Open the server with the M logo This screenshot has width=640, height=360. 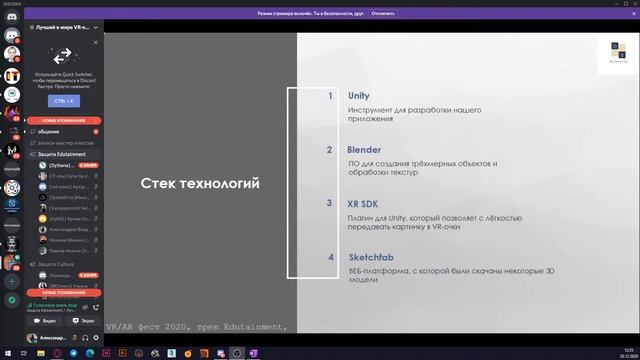tap(12, 151)
